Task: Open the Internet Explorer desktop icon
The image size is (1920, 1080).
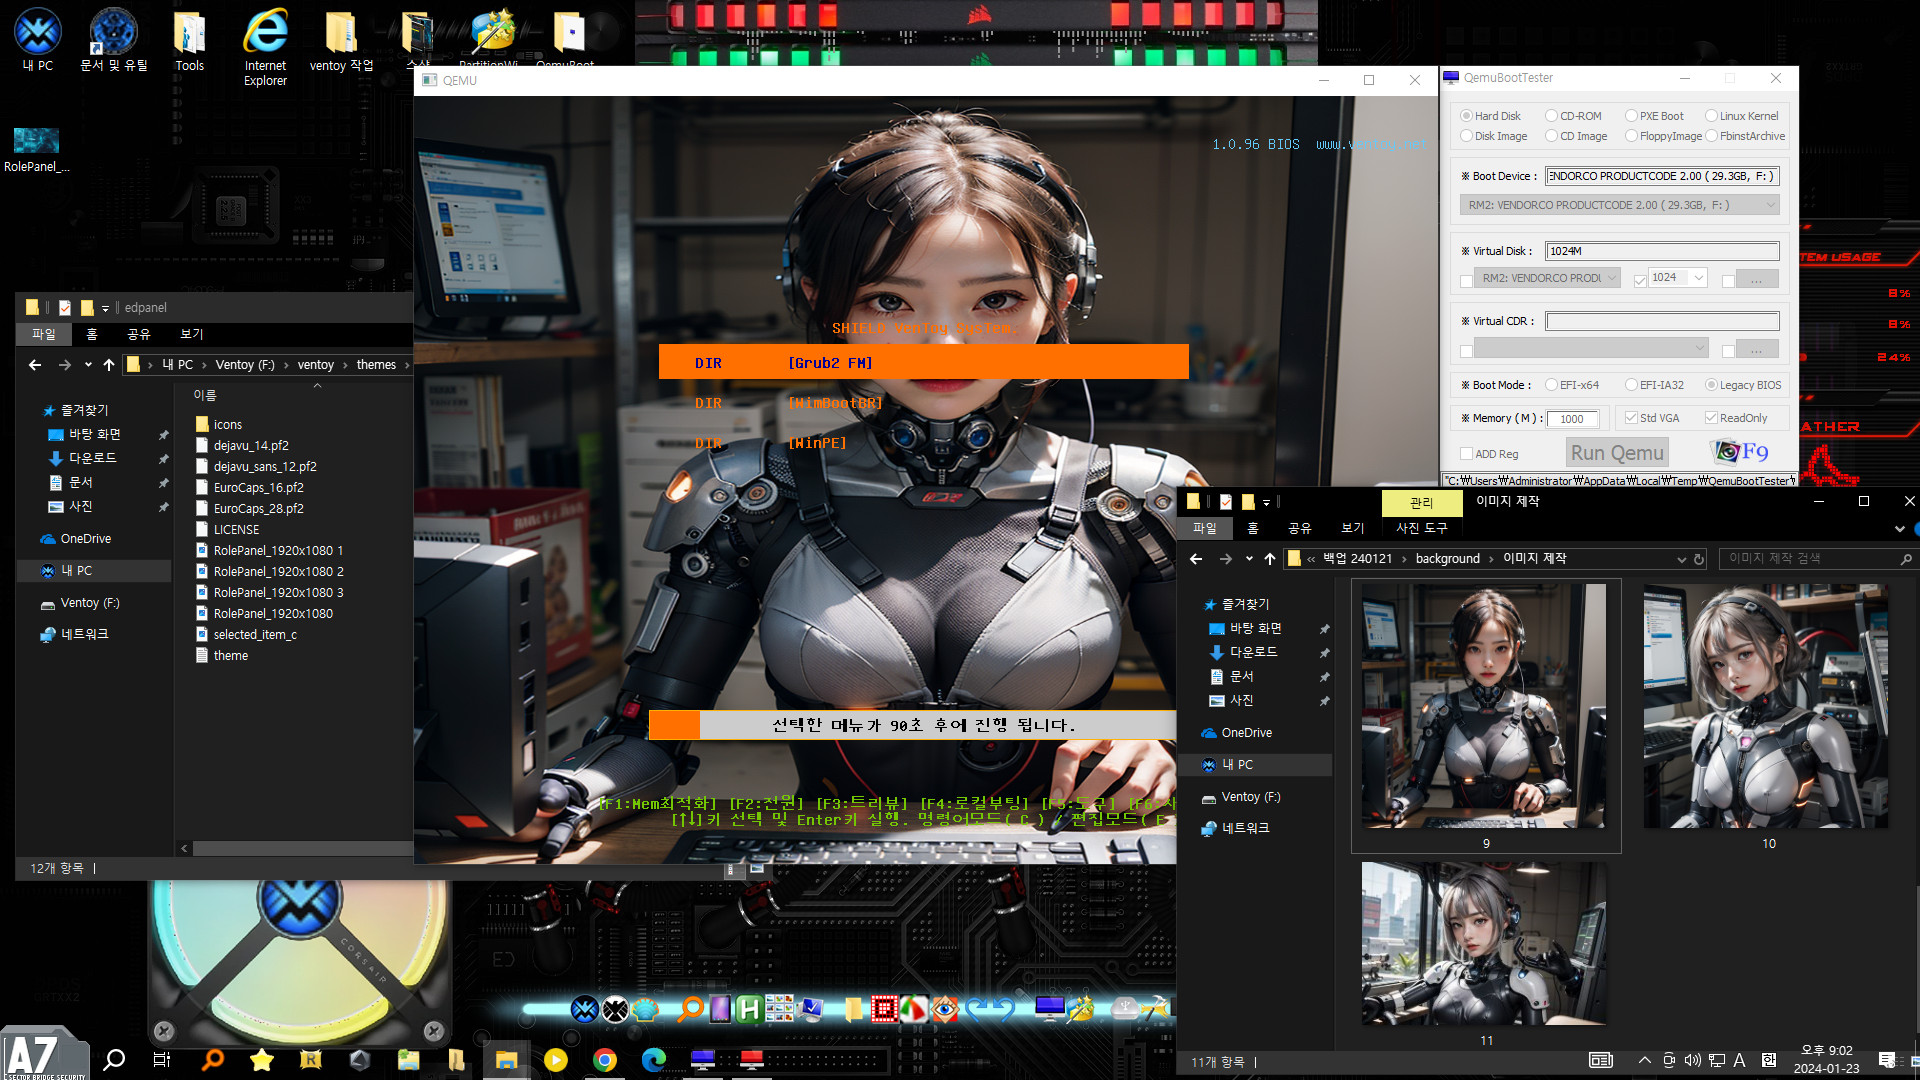Action: click(x=265, y=48)
